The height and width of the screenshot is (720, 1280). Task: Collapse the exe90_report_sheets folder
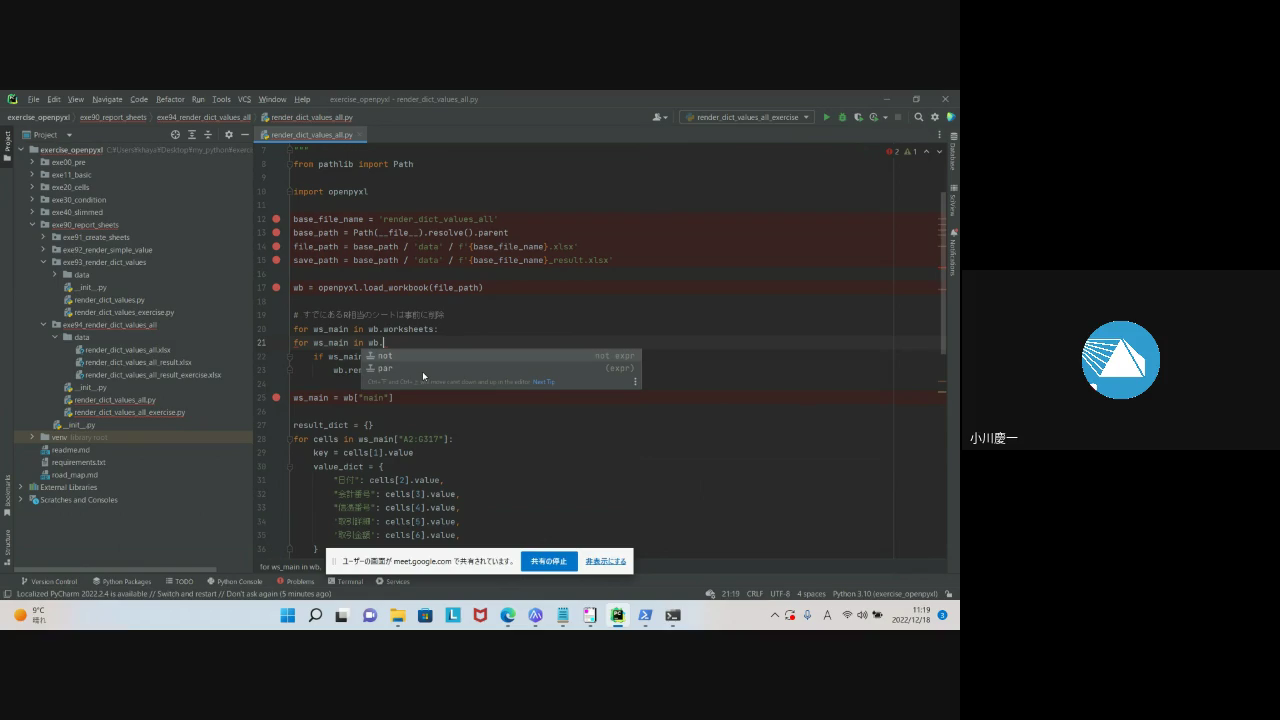point(32,225)
